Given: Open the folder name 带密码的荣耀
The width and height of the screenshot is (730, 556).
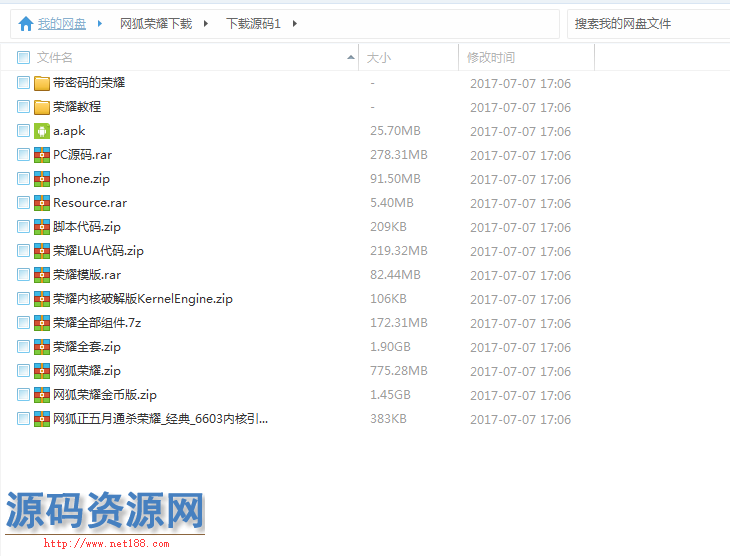Looking at the screenshot, I should click(x=89, y=83).
